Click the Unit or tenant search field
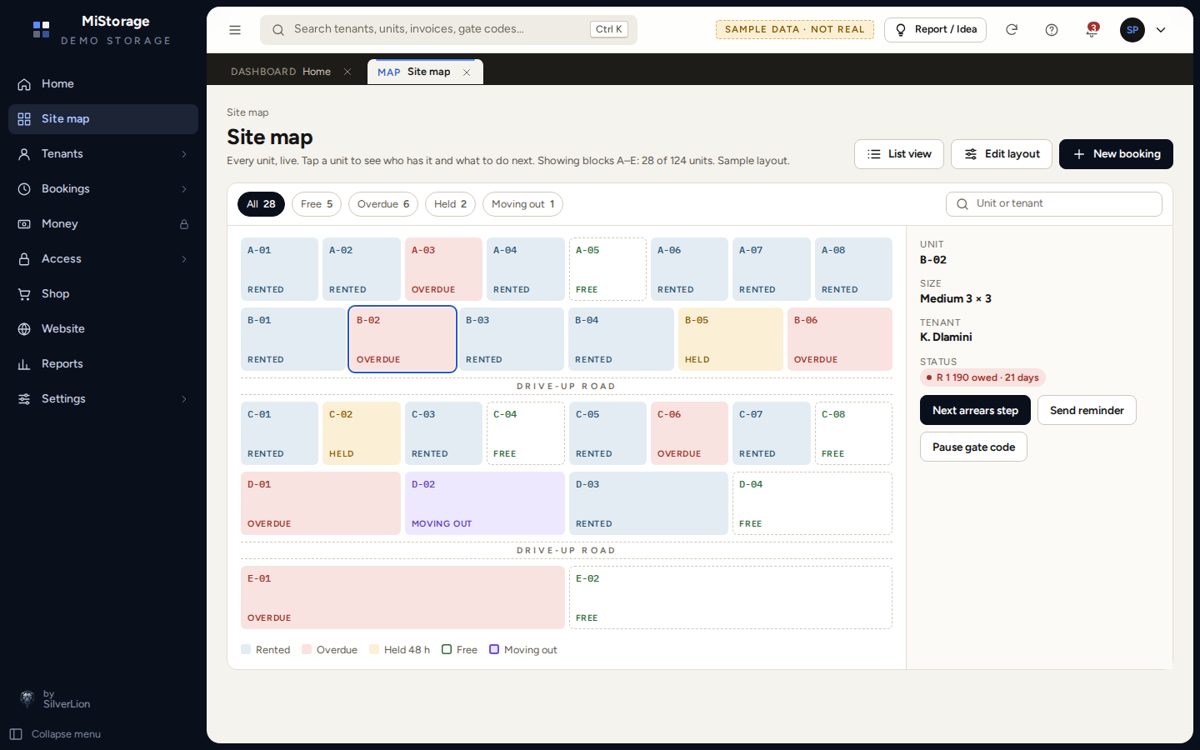The width and height of the screenshot is (1200, 750). click(1054, 204)
